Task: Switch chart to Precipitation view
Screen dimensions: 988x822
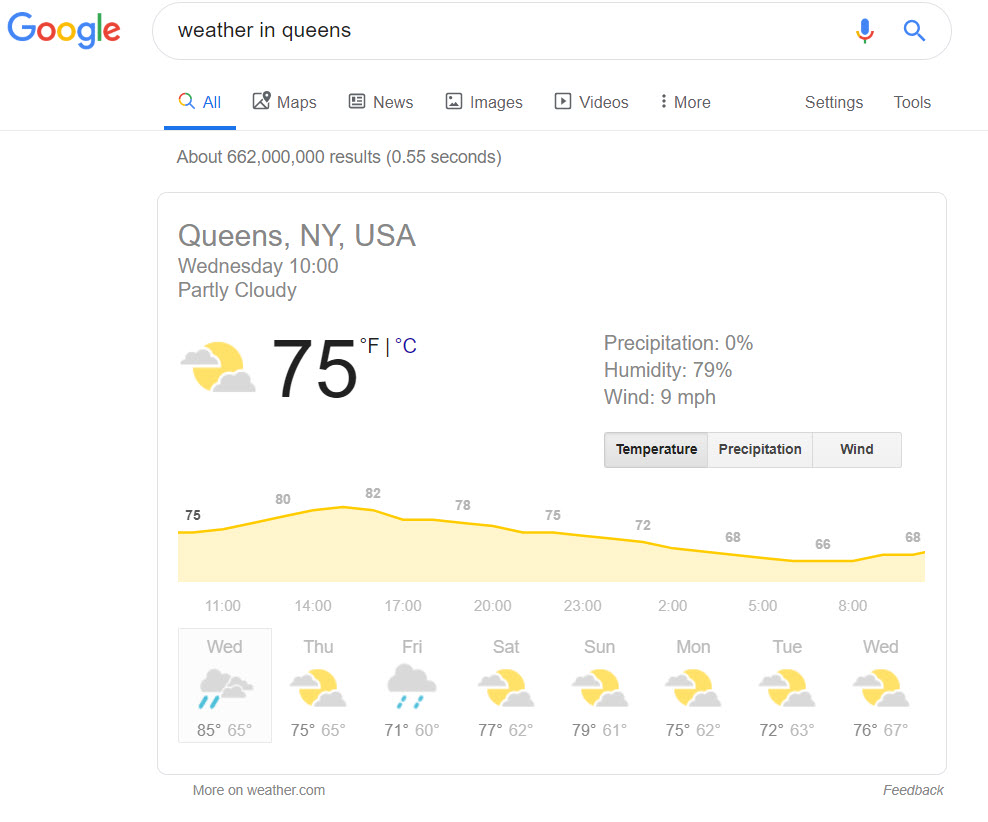Action: pyautogui.click(x=760, y=450)
